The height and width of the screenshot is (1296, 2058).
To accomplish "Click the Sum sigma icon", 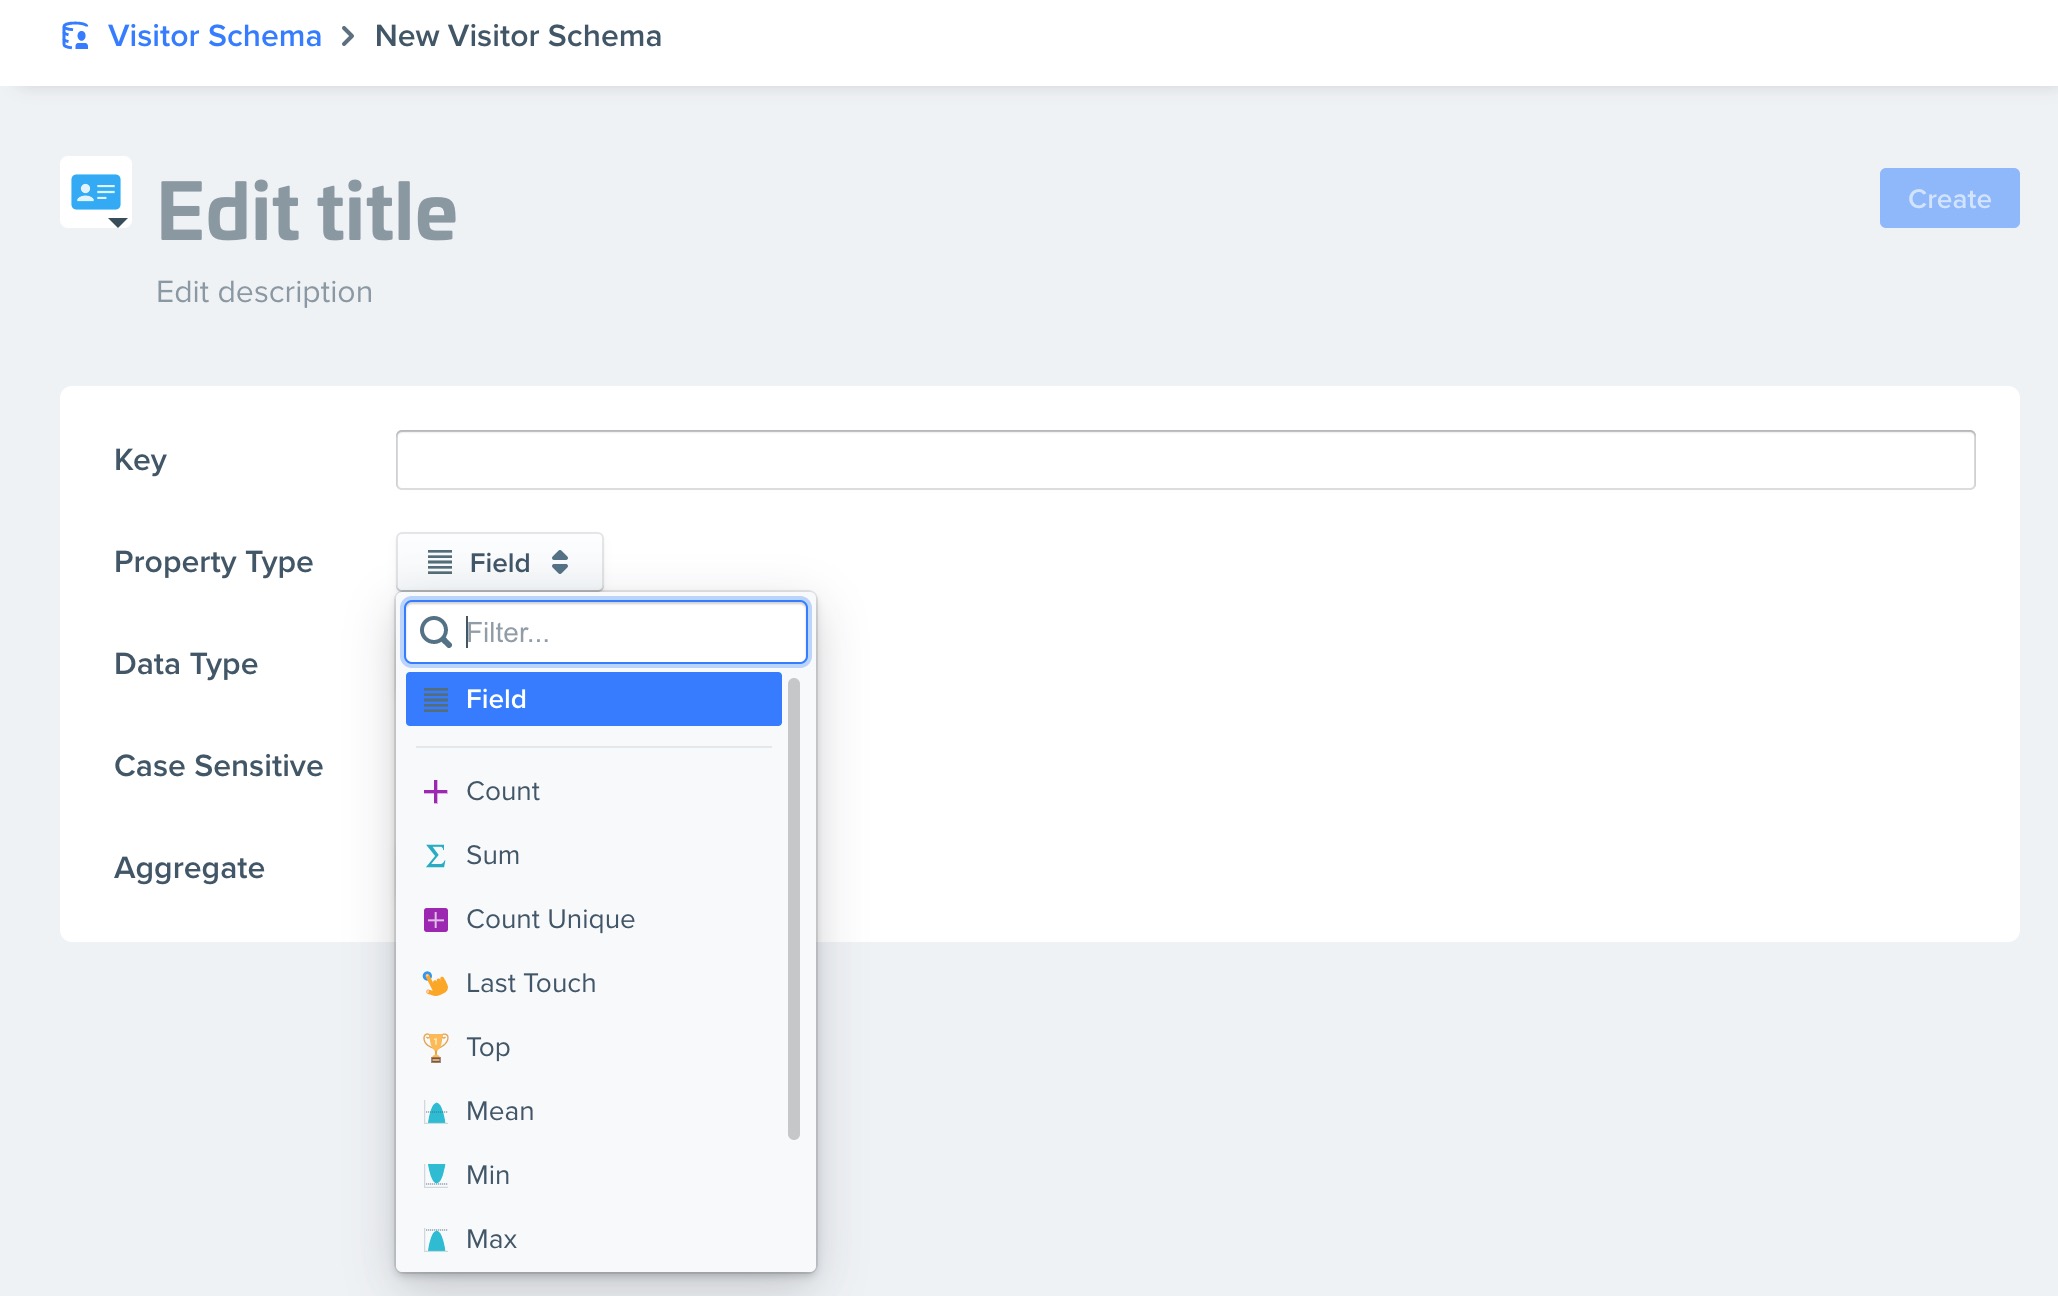I will tap(435, 856).
